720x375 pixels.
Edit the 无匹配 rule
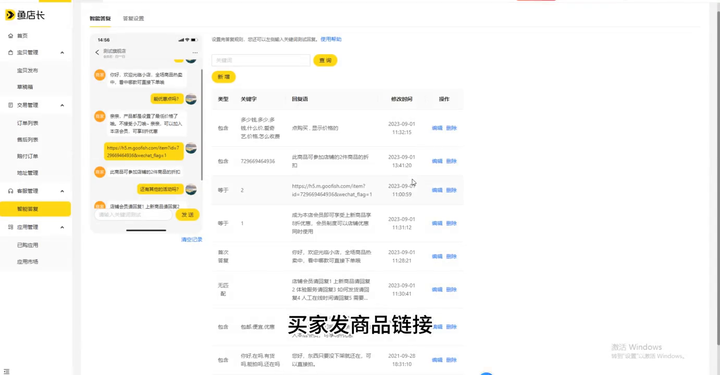437,290
